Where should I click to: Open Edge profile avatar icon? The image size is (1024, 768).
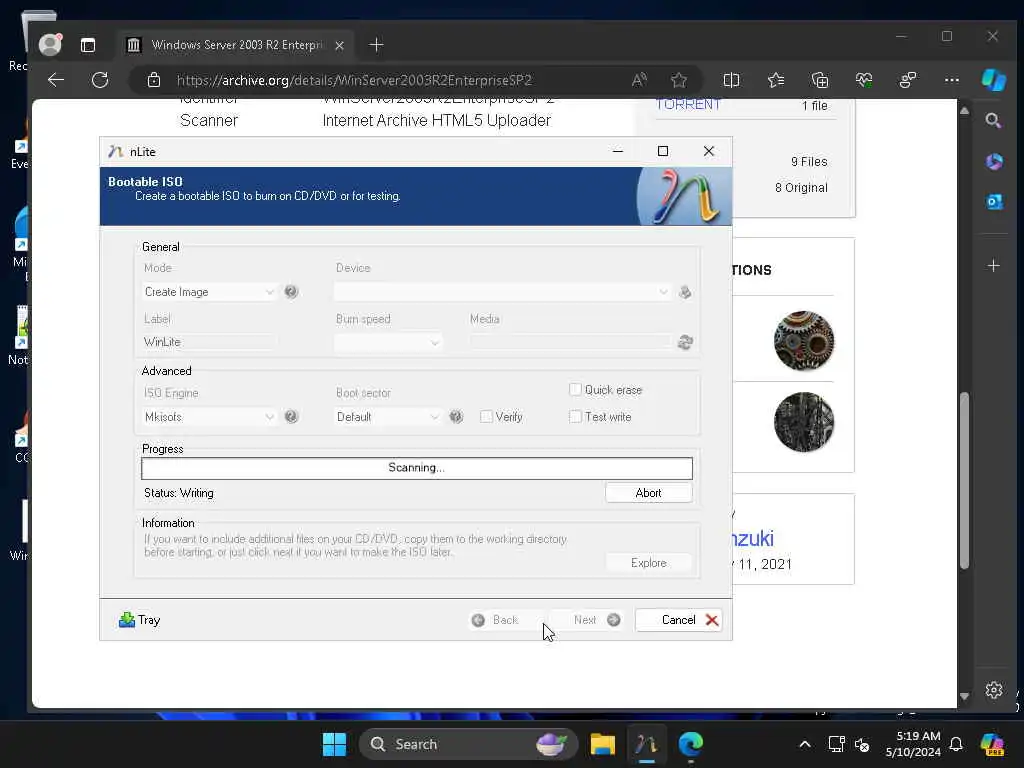(50, 44)
